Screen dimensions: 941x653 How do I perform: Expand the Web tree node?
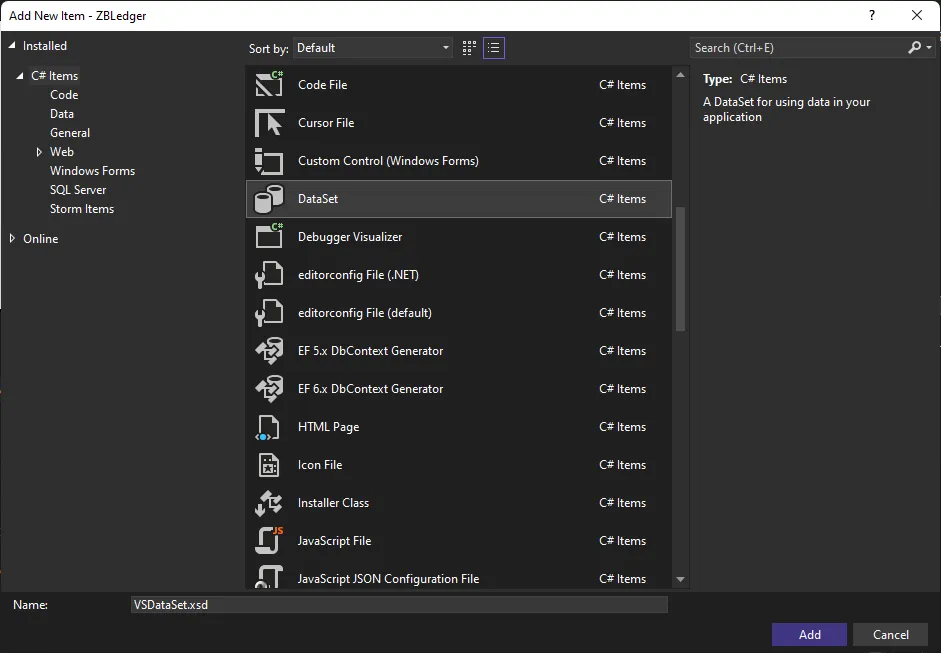39,152
